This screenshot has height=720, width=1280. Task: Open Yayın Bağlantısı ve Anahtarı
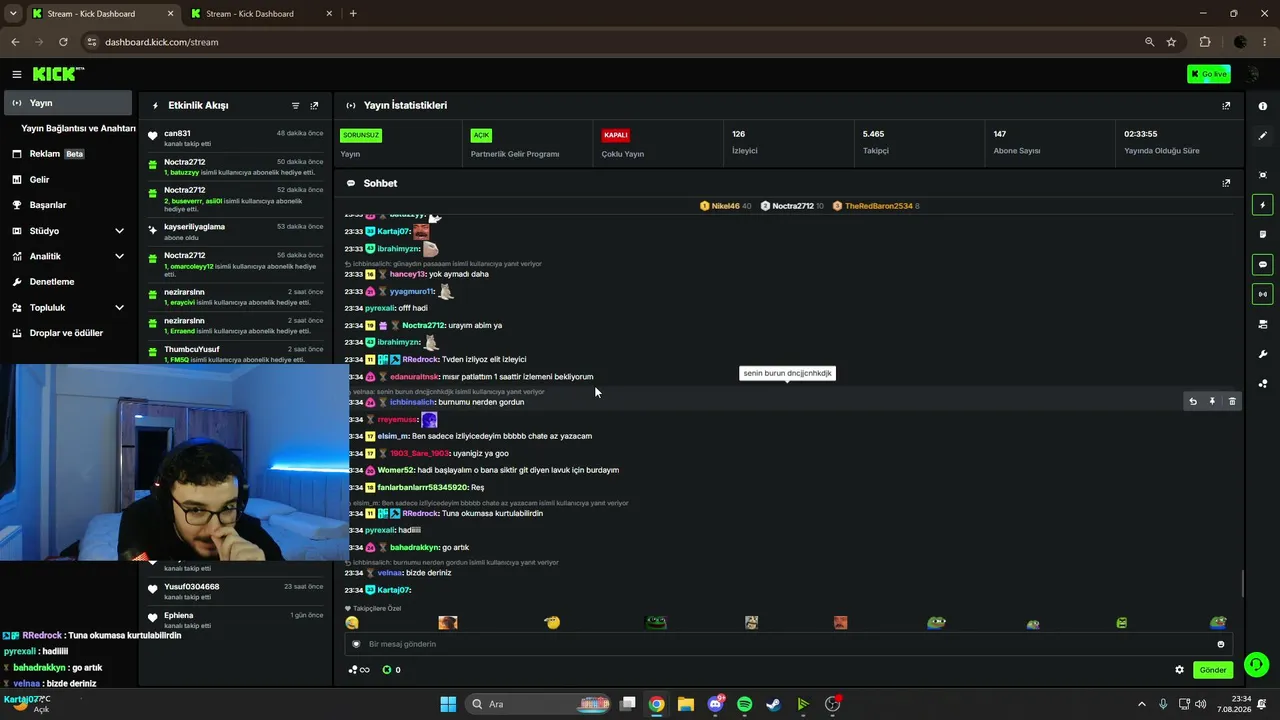coord(79,129)
